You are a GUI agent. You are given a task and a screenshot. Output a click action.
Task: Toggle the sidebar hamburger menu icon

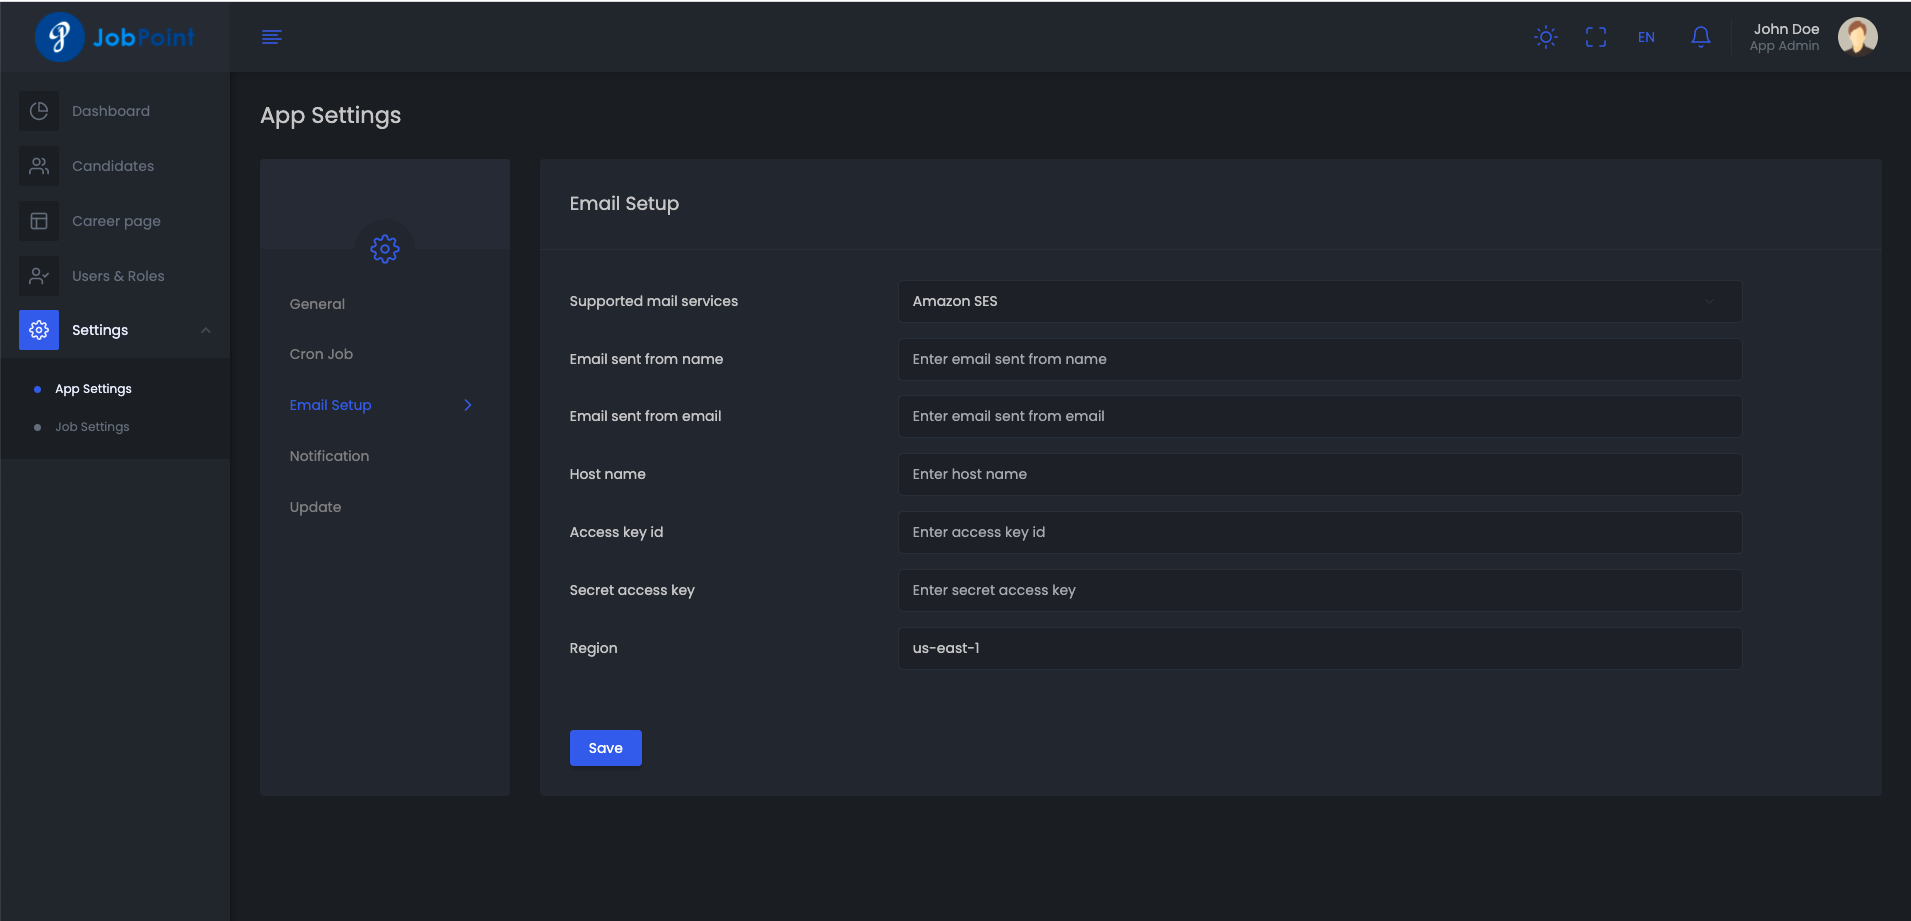[x=271, y=37]
